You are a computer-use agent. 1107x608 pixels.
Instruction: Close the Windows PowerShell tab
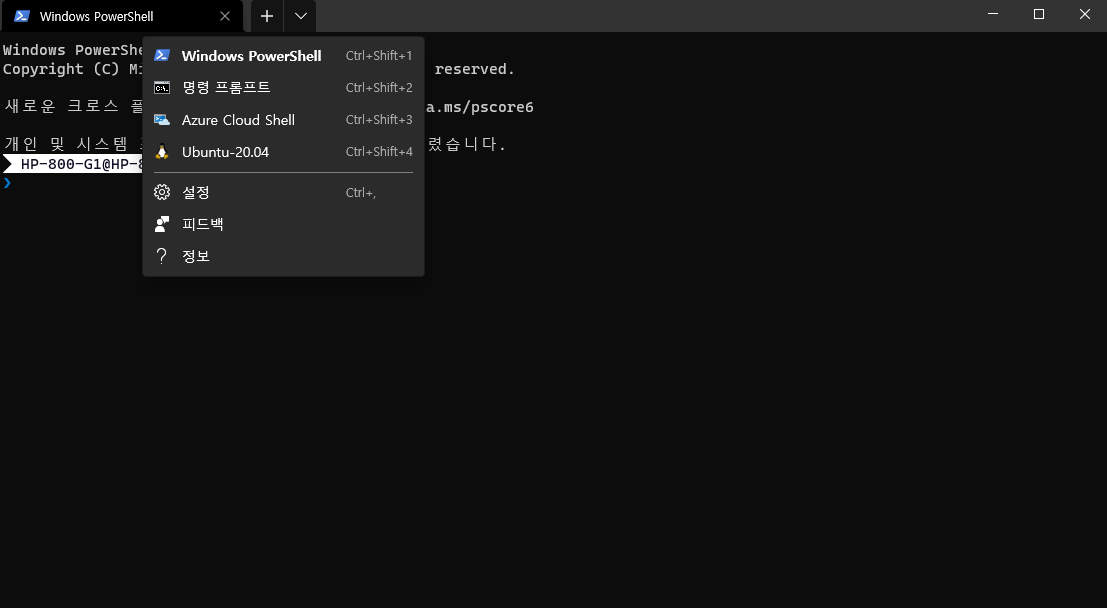point(225,16)
